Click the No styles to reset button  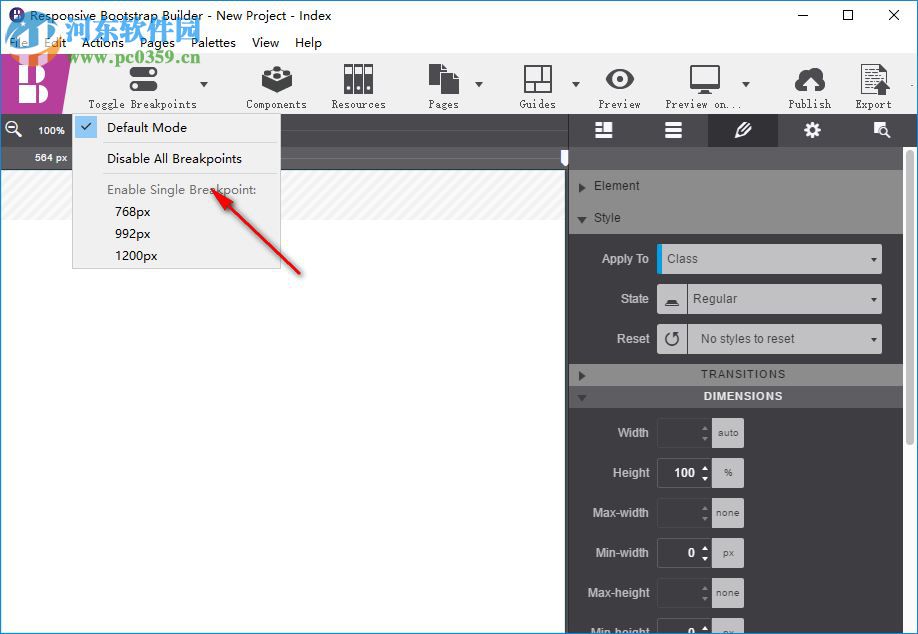[x=784, y=338]
